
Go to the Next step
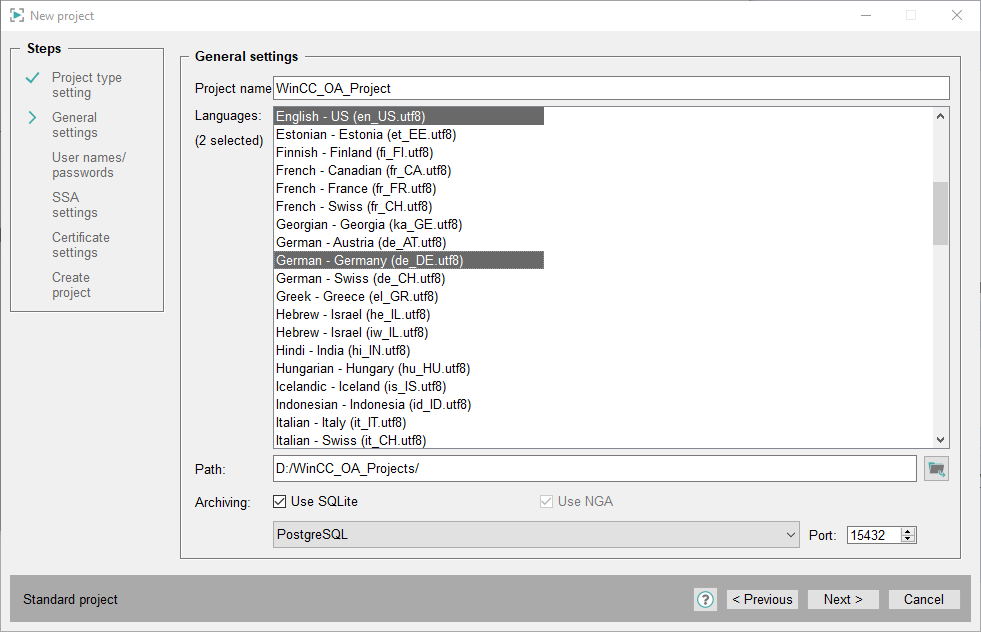pyautogui.click(x=843, y=599)
